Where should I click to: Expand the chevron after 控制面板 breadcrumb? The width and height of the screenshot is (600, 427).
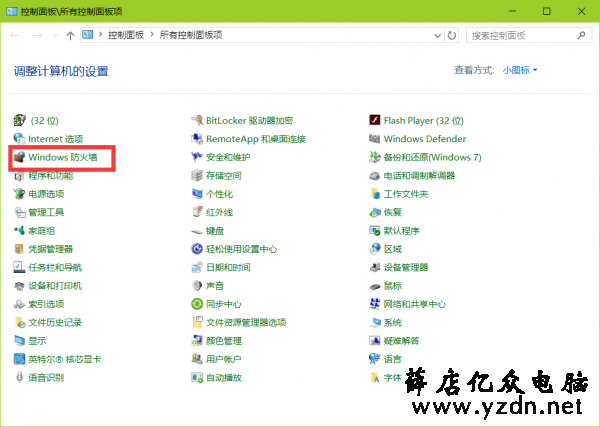152,35
